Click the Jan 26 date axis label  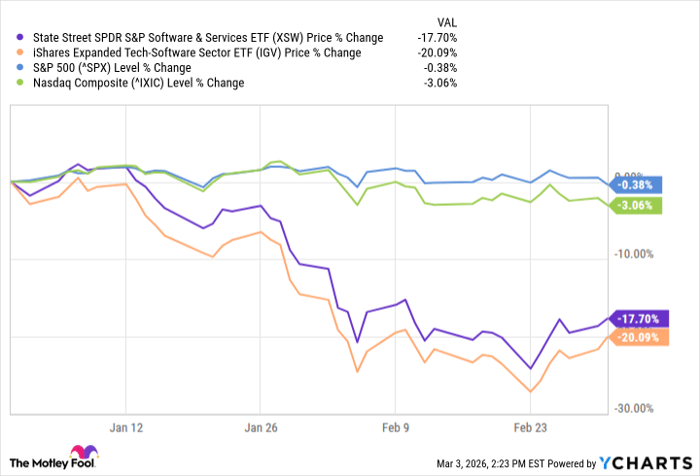click(261, 424)
